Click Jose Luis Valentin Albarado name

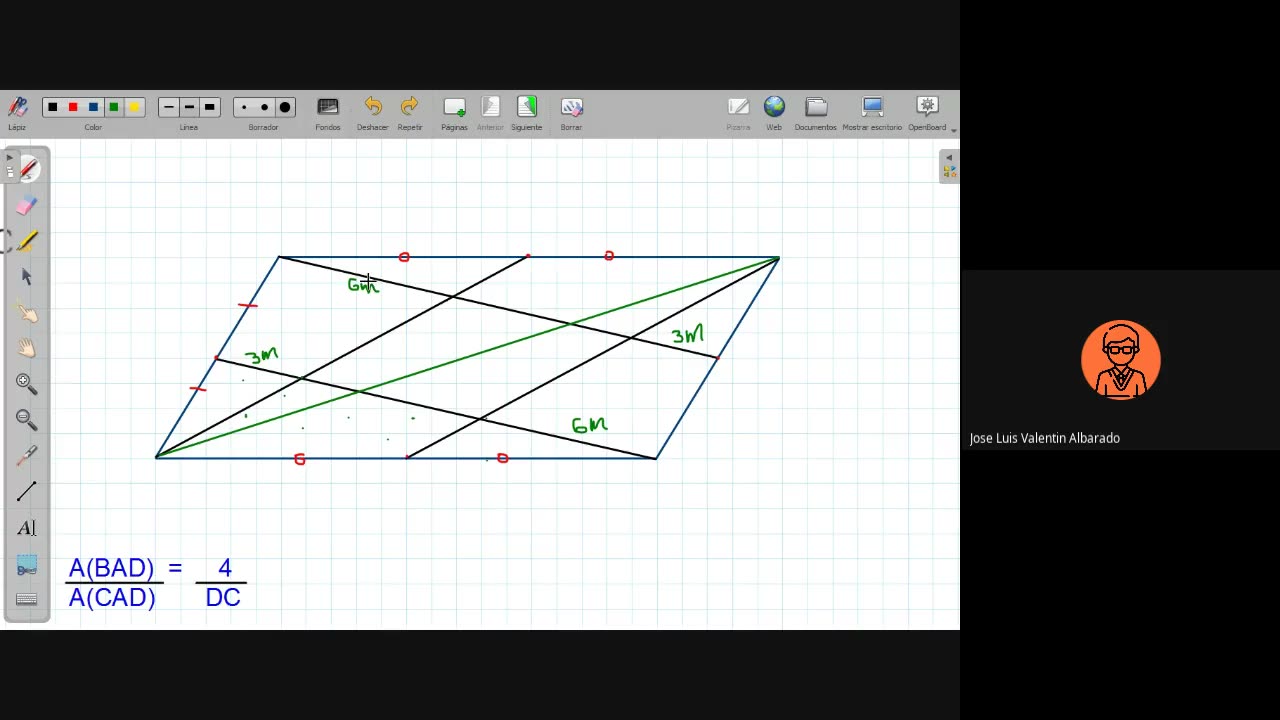1044,438
